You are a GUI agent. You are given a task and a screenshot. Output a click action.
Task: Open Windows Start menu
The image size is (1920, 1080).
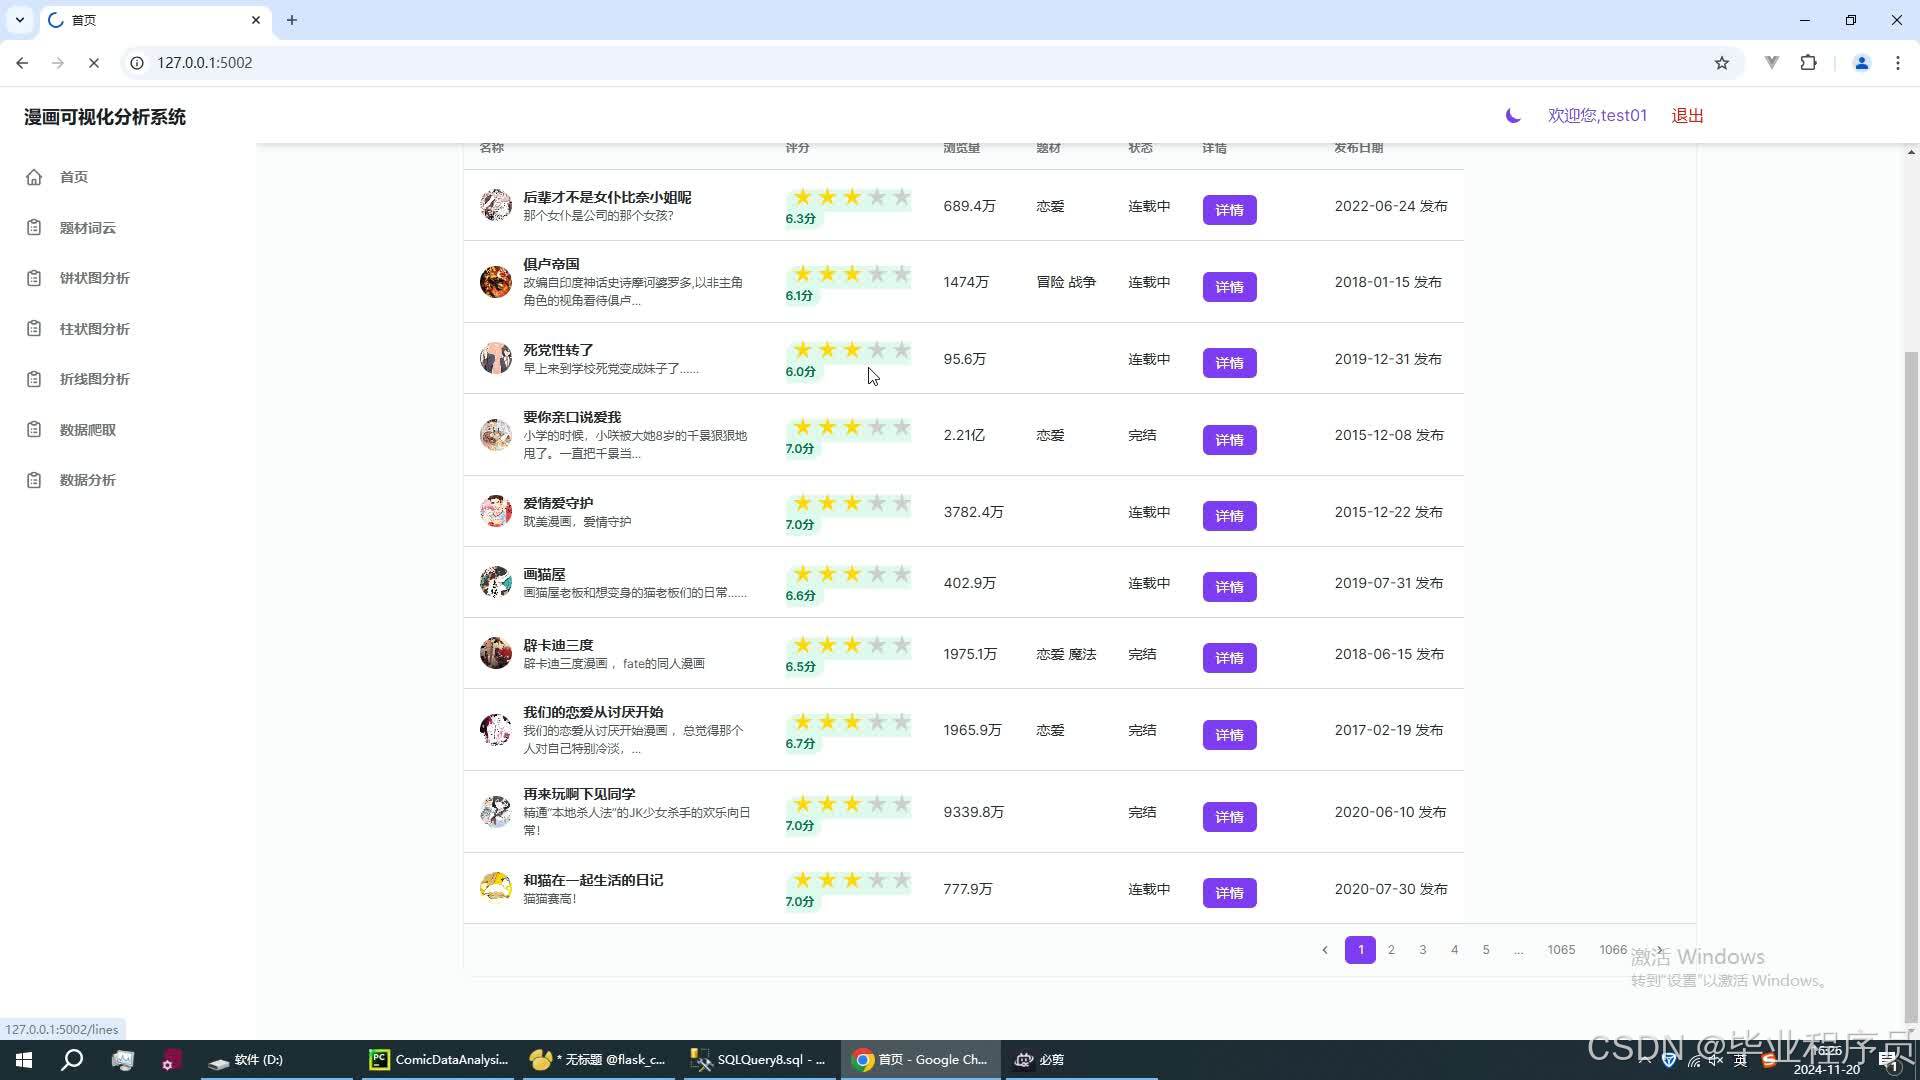coord(24,1060)
